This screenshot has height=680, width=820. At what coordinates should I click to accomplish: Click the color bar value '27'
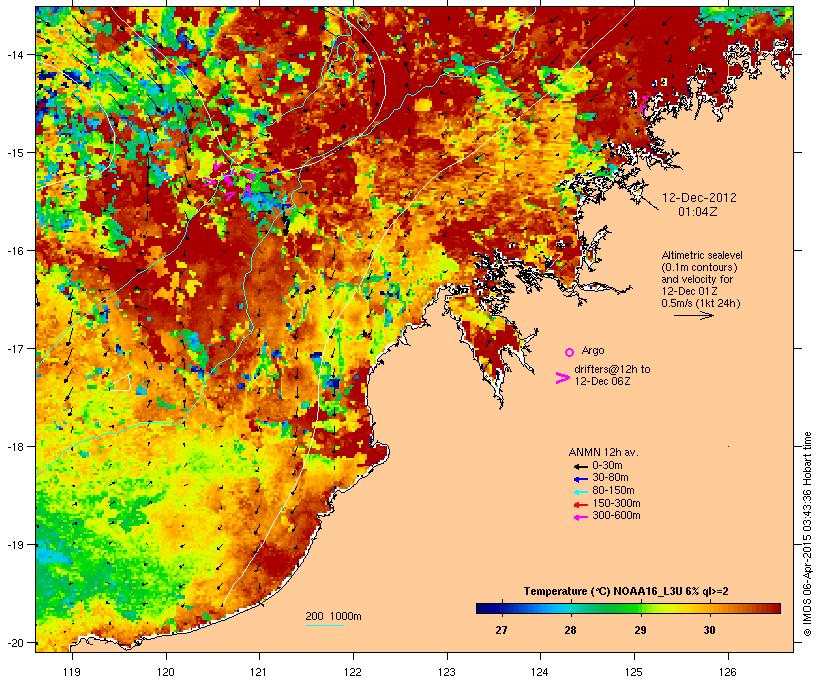501,630
